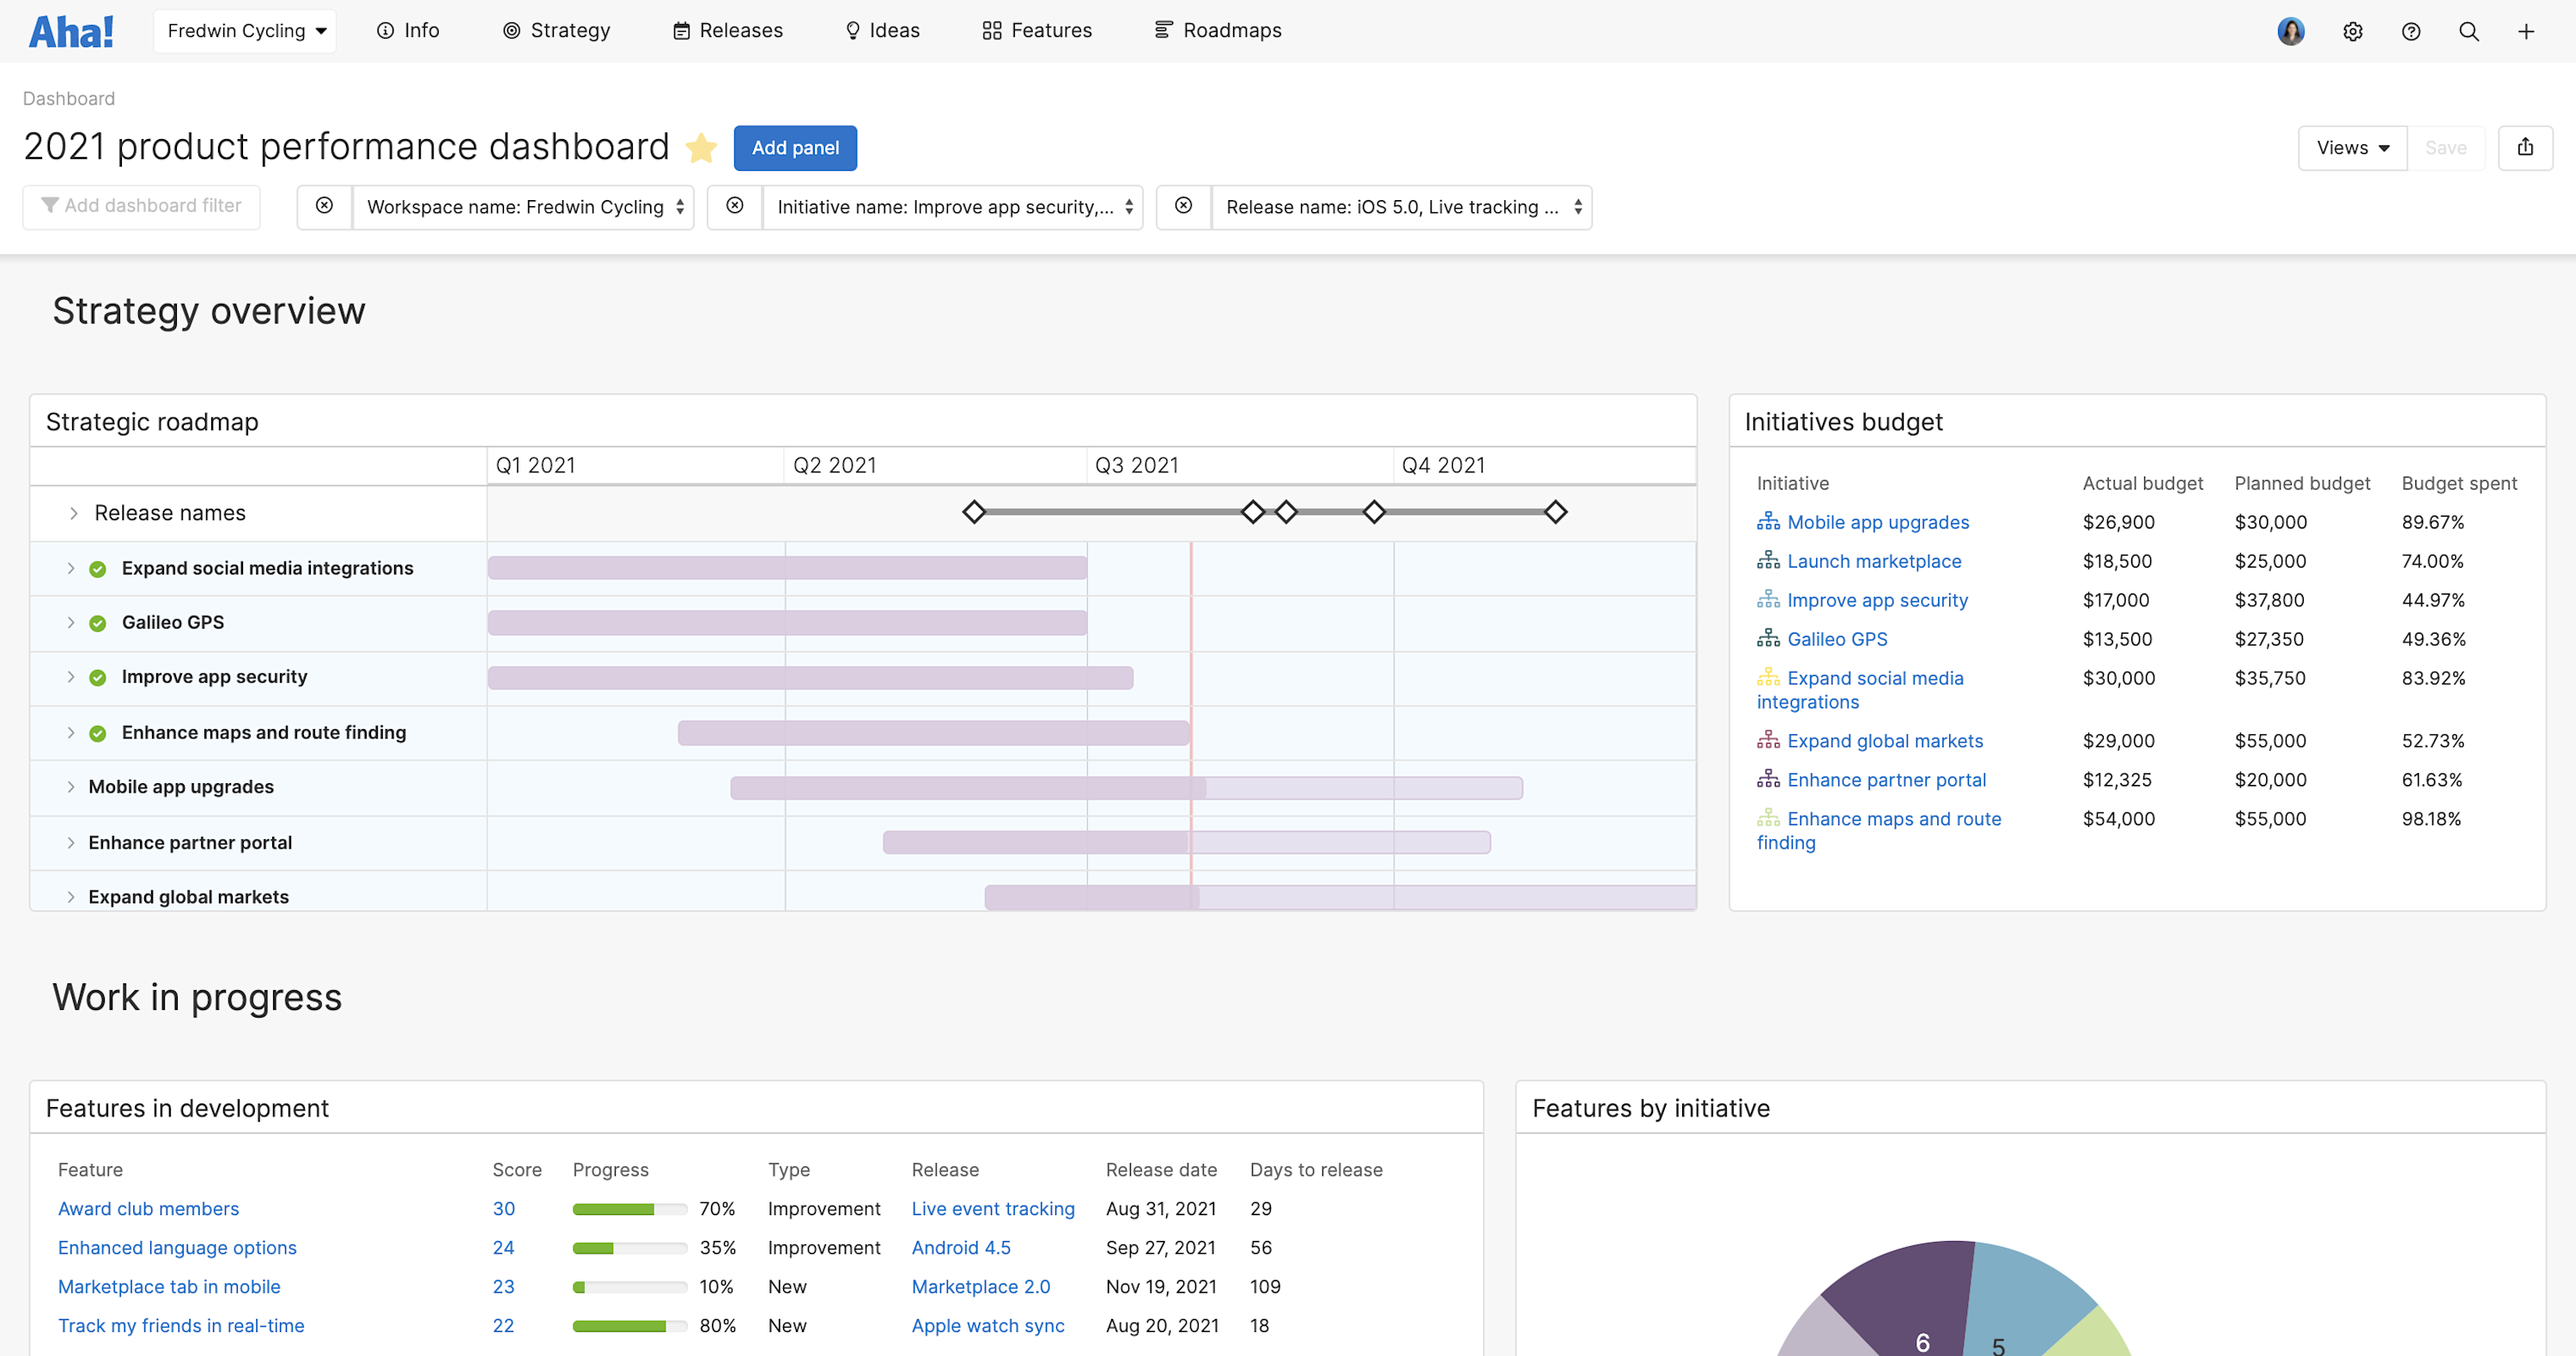
Task: Open search with the magnifier icon
Action: pyautogui.click(x=2468, y=31)
